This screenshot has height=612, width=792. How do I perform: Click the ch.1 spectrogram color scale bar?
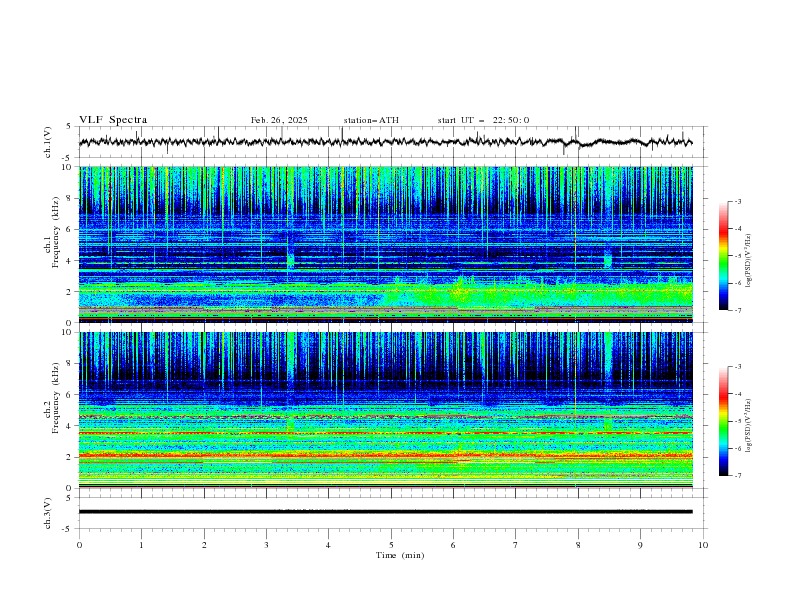(724, 256)
